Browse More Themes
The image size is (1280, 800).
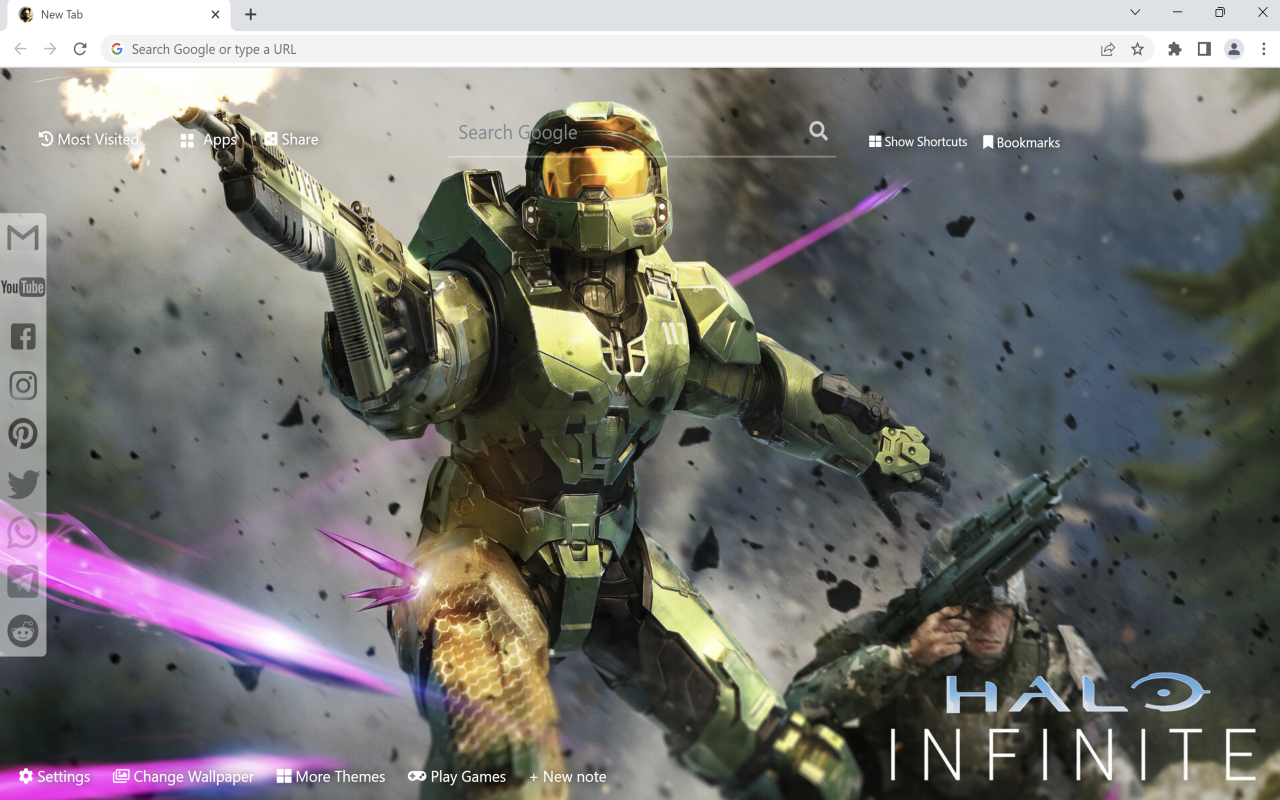click(x=331, y=776)
